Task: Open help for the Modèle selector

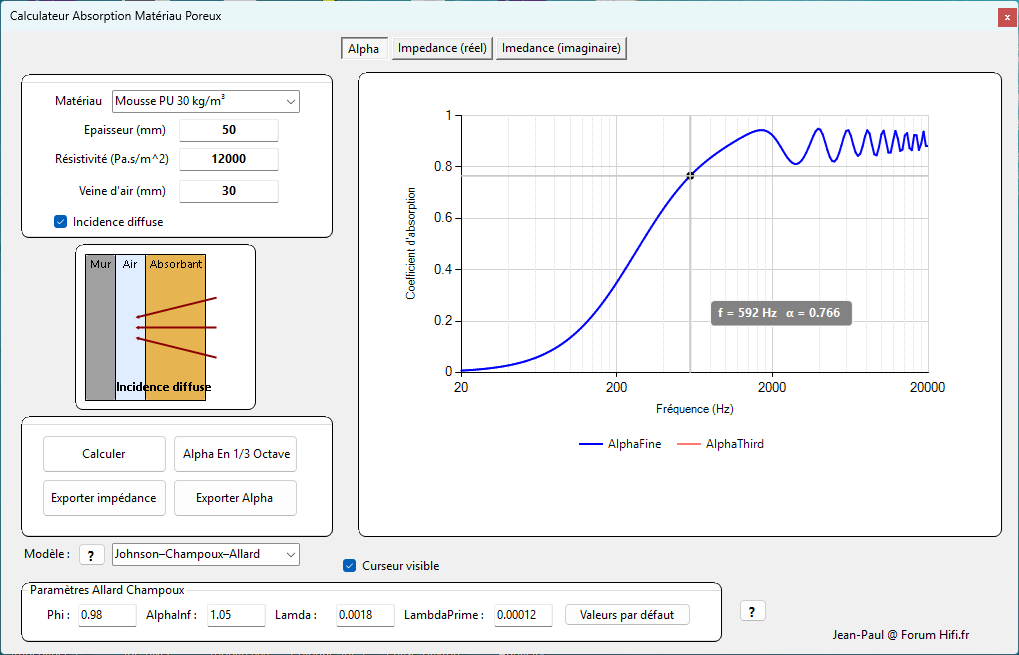Action: click(92, 555)
